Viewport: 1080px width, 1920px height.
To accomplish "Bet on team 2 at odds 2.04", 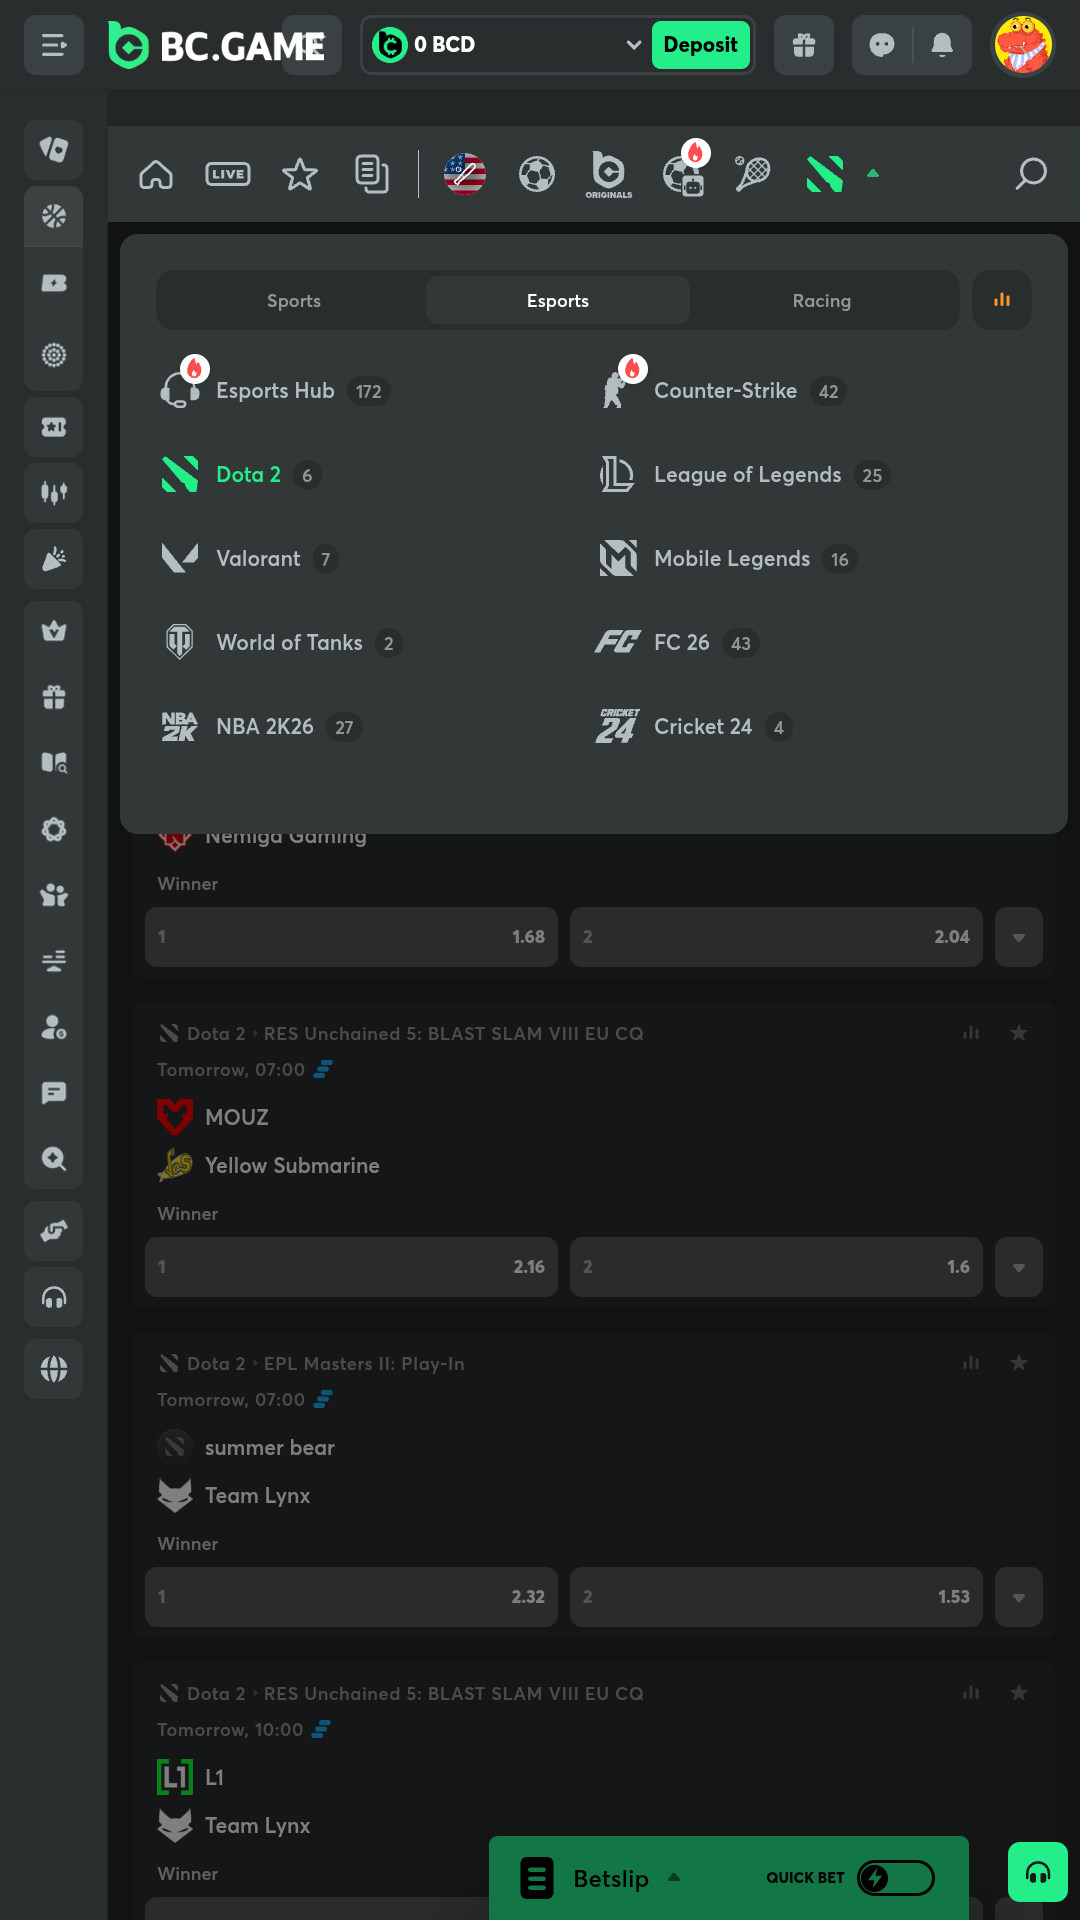I will click(x=776, y=937).
